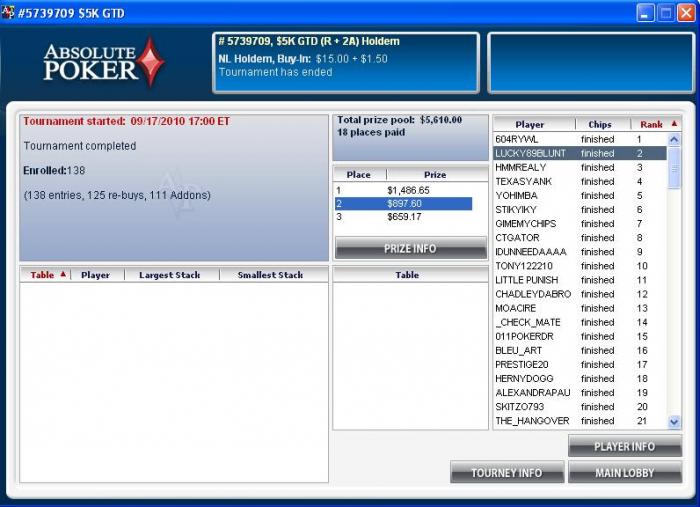Image resolution: width=700 pixels, height=507 pixels.
Task: Click Player header in tables list
Action: pyautogui.click(x=97, y=275)
